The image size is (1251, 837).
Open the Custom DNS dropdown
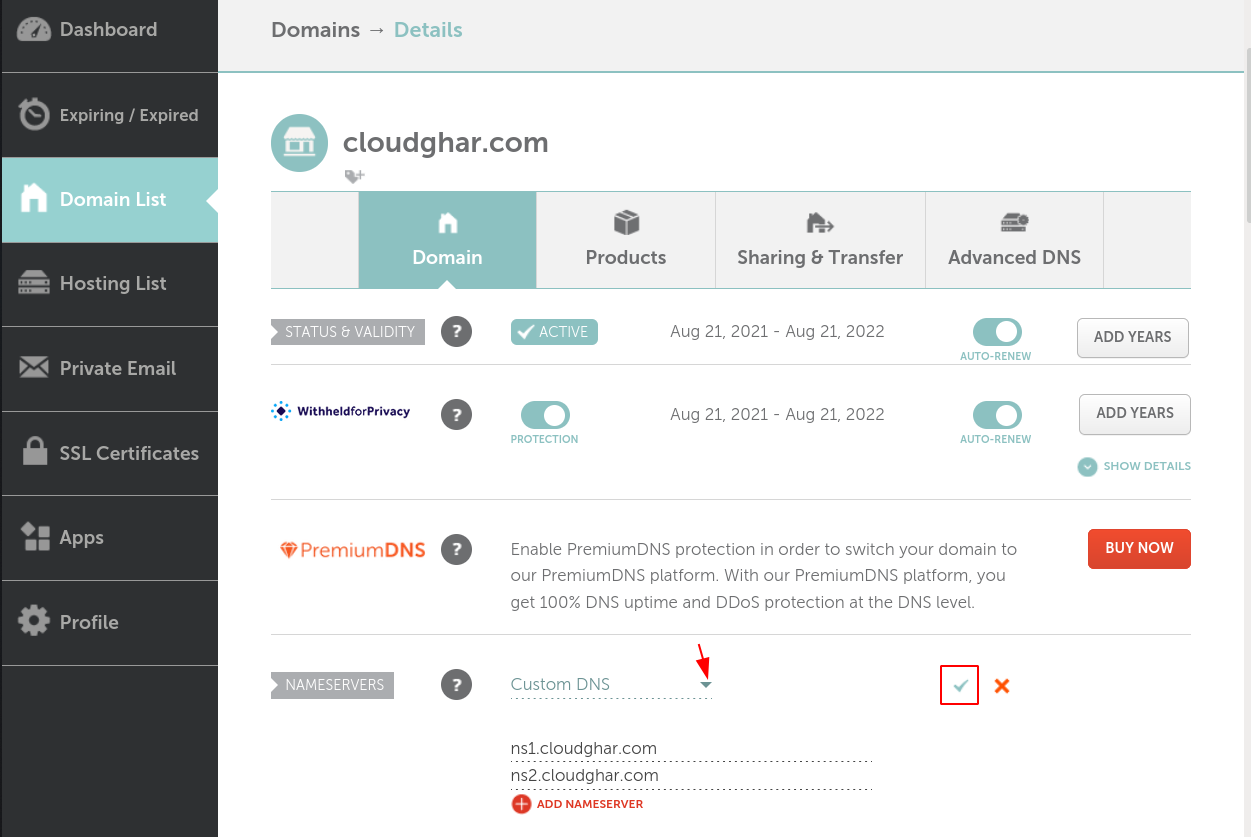611,685
